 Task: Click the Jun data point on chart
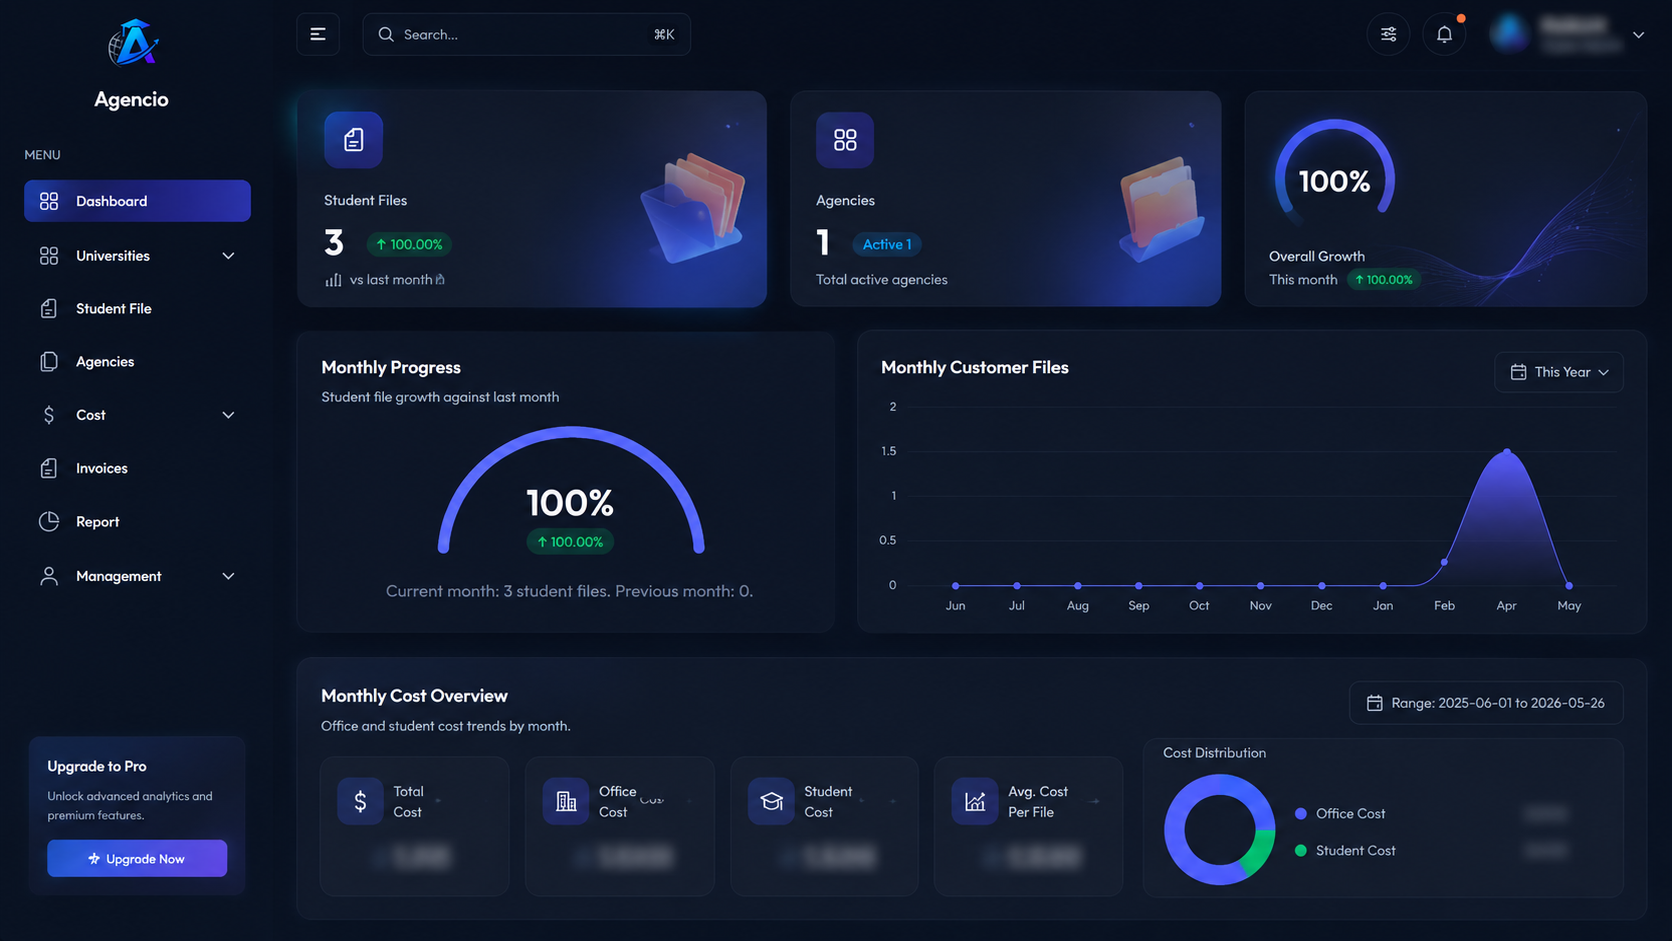click(x=956, y=586)
